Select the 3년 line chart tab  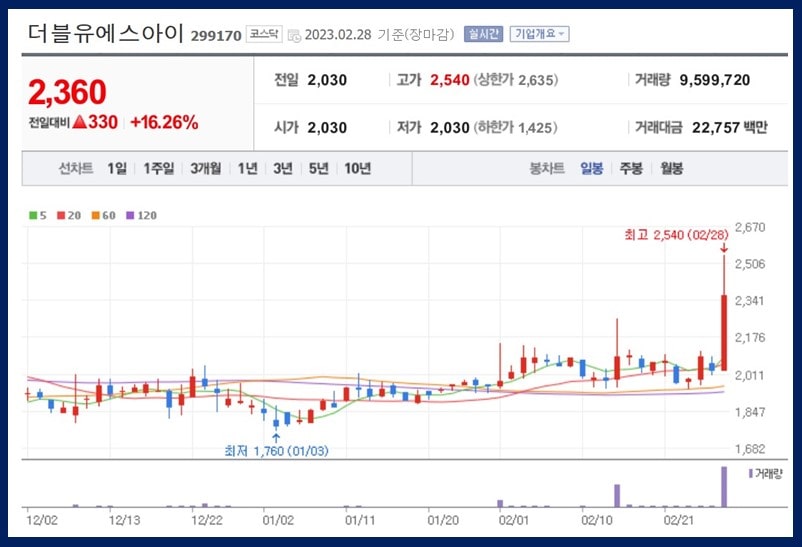point(283,168)
